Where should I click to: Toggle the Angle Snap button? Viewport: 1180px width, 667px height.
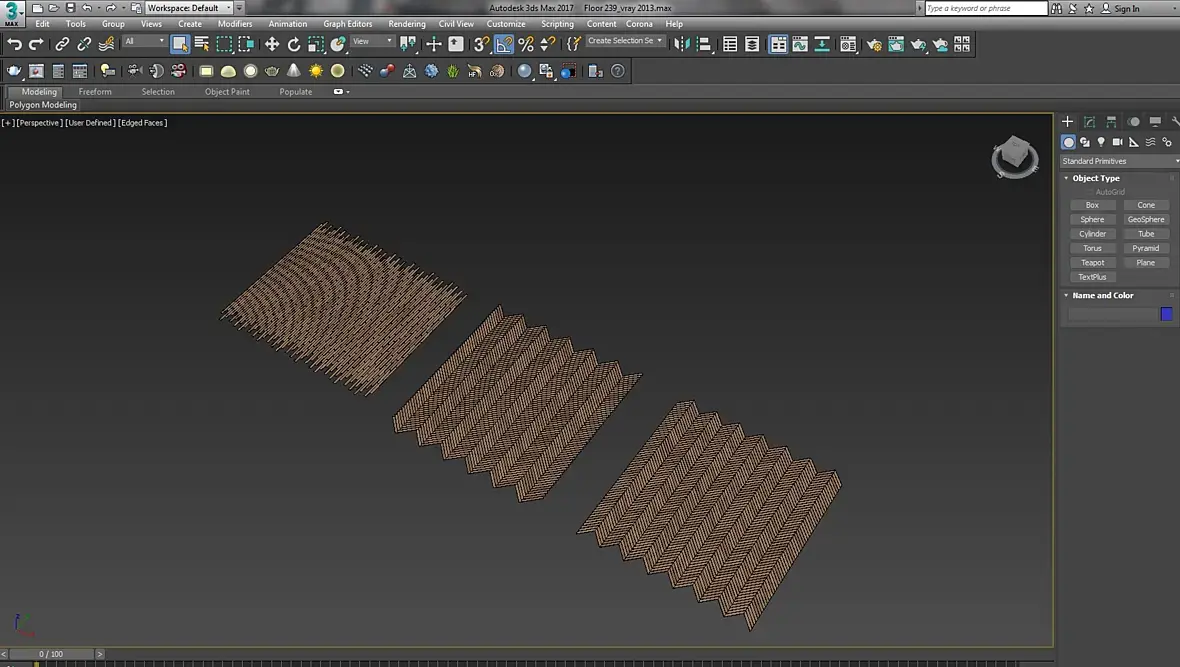point(504,44)
